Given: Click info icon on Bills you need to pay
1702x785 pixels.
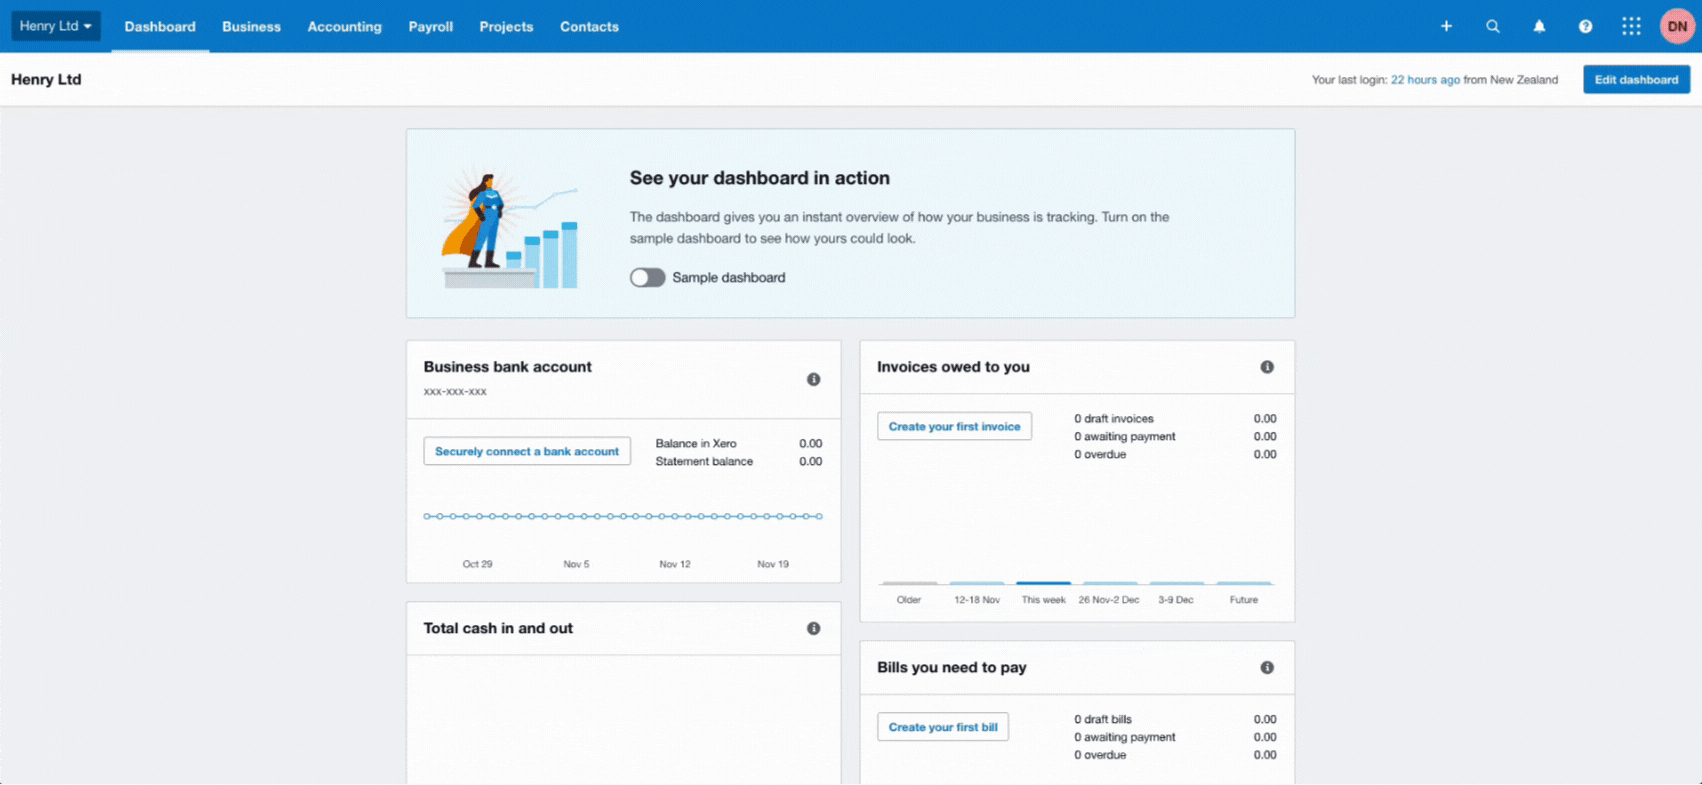Looking at the screenshot, I should [1267, 667].
